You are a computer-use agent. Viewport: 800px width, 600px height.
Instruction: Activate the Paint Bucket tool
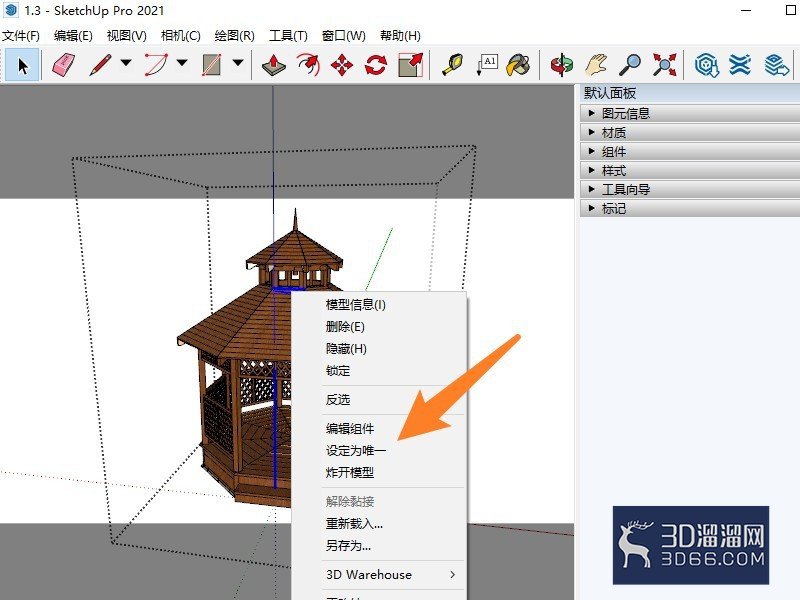click(x=518, y=65)
